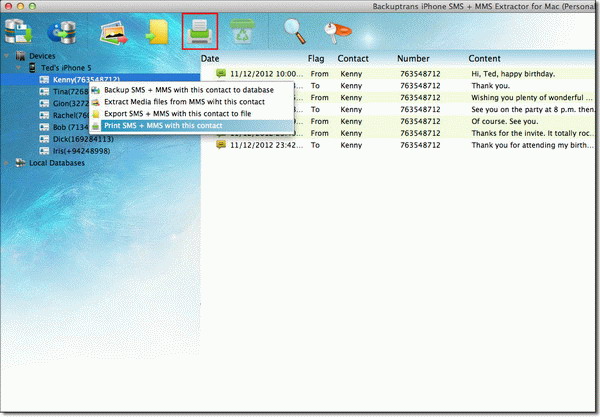Sort by the Contact column header
Image resolution: width=600 pixels, height=417 pixels.
[353, 59]
